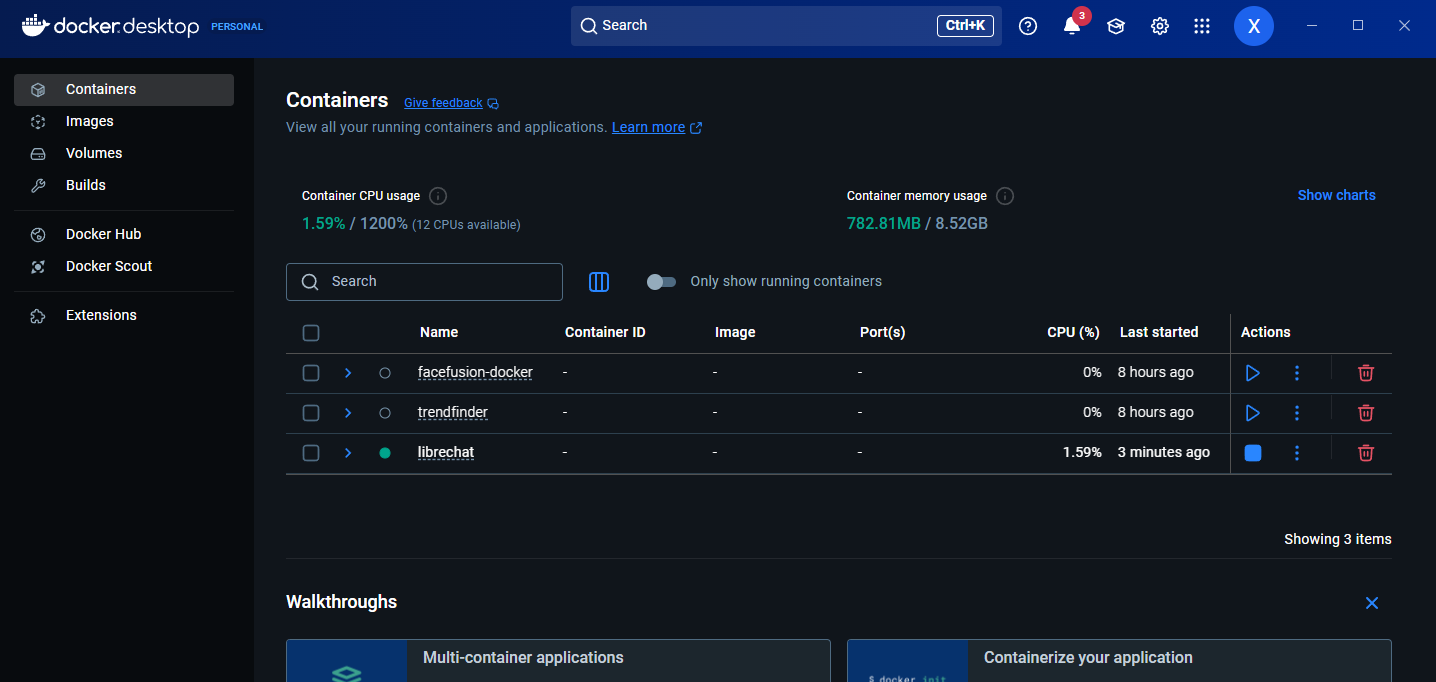Open Settings gear icon in header
The height and width of the screenshot is (682, 1436).
click(1160, 26)
